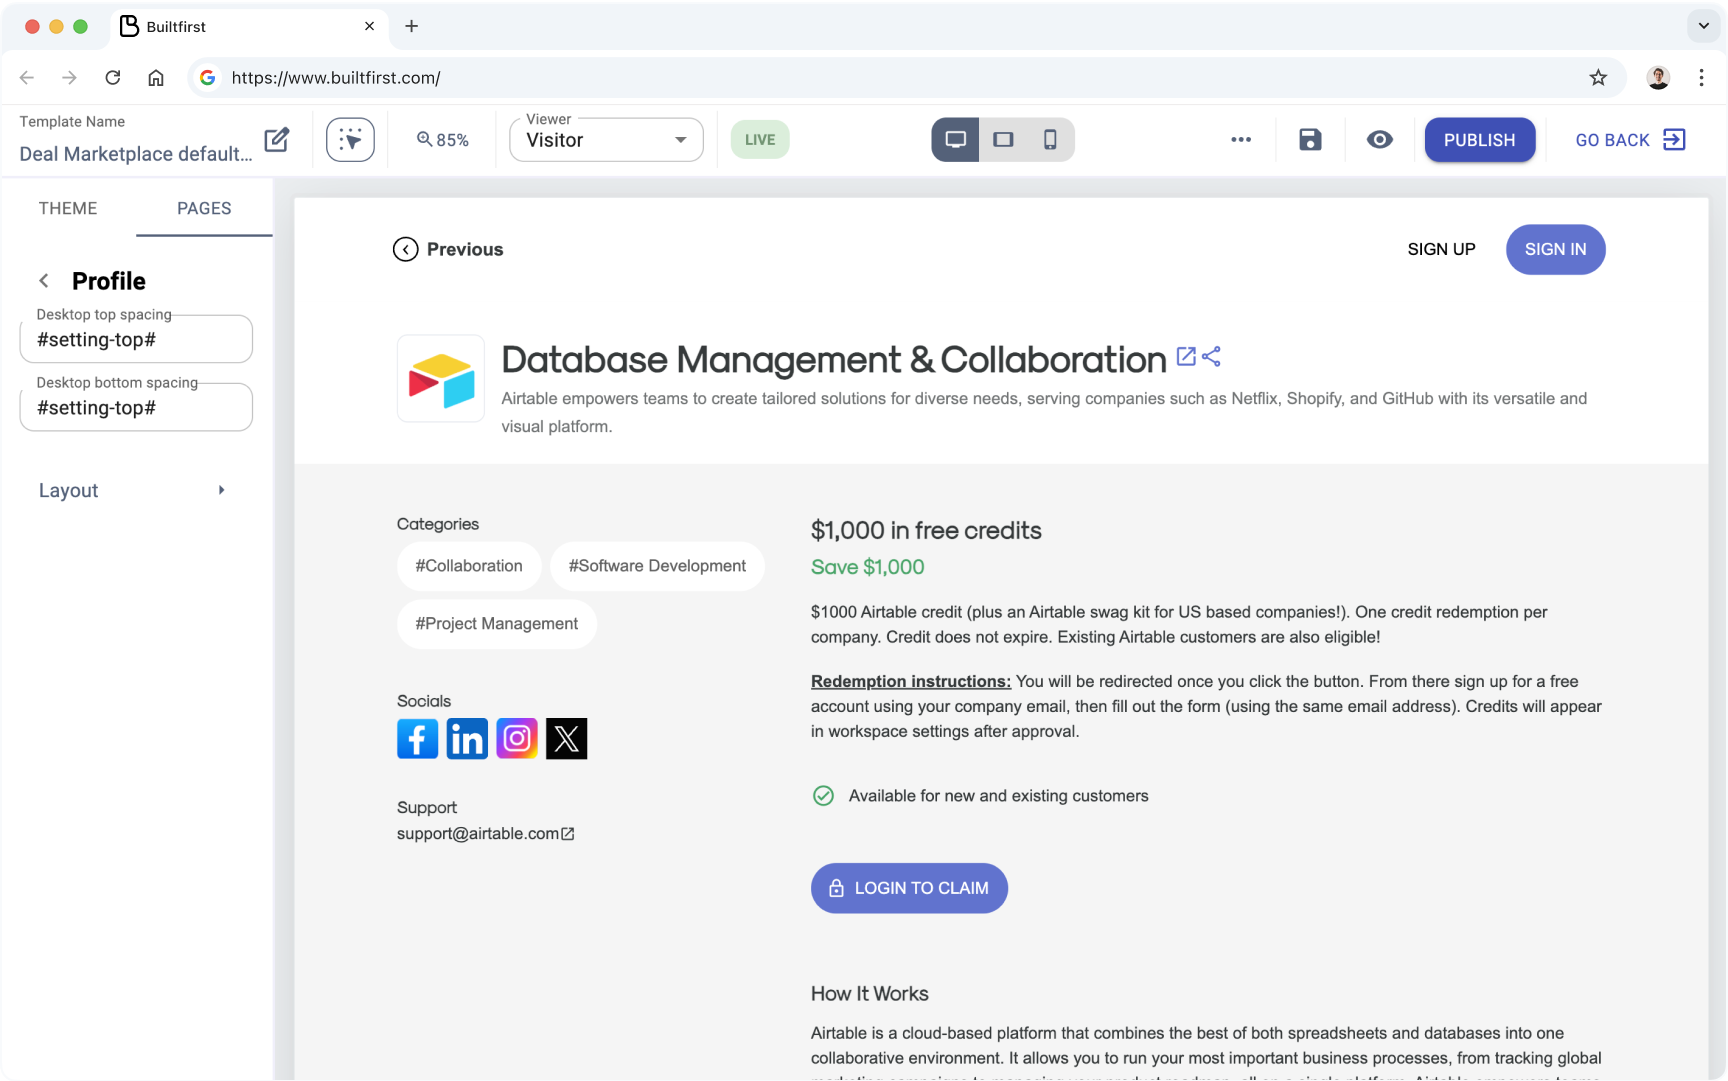
Task: Select the #Project Management category tag
Action: [x=497, y=624]
